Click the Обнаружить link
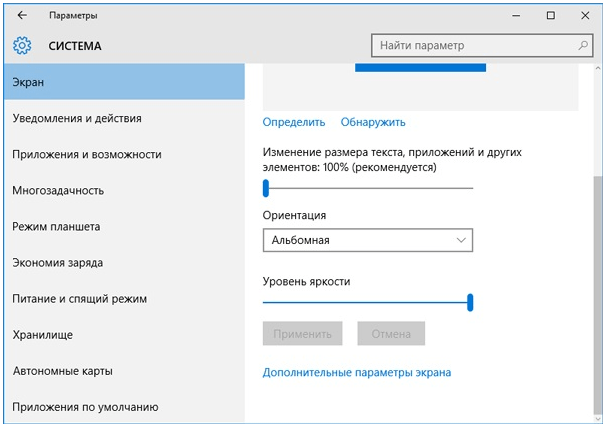605x424 pixels. click(373, 122)
